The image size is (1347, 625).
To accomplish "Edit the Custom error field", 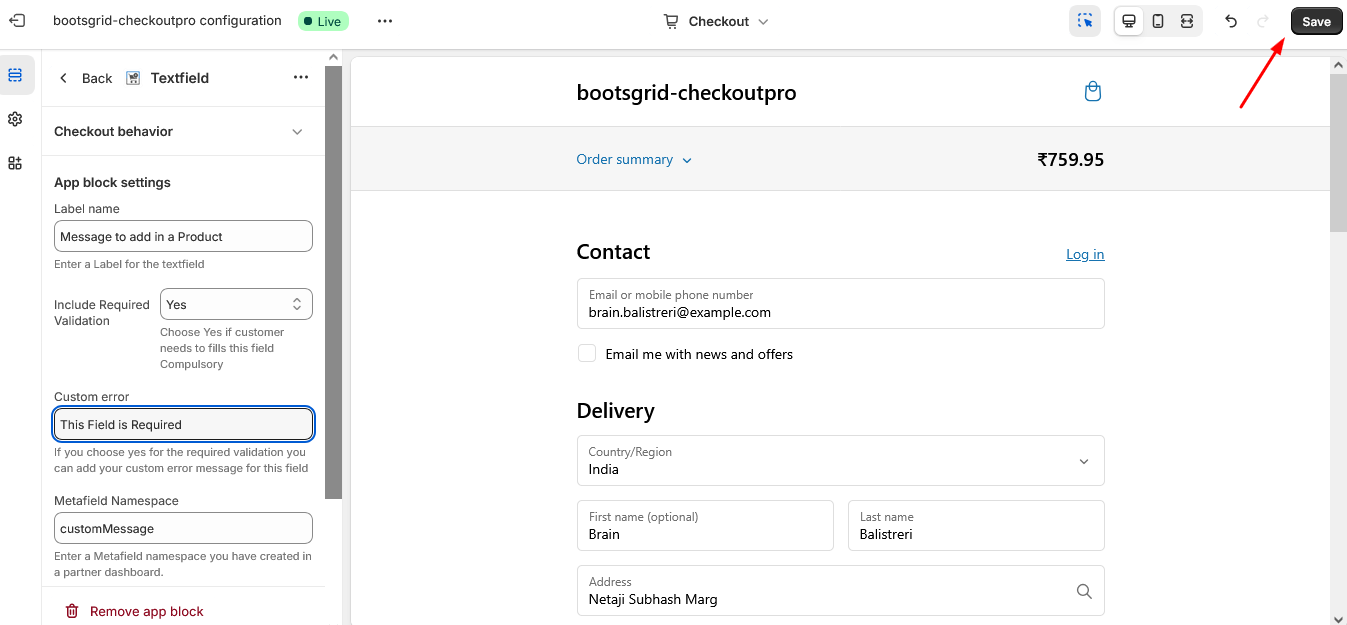I will click(183, 424).
